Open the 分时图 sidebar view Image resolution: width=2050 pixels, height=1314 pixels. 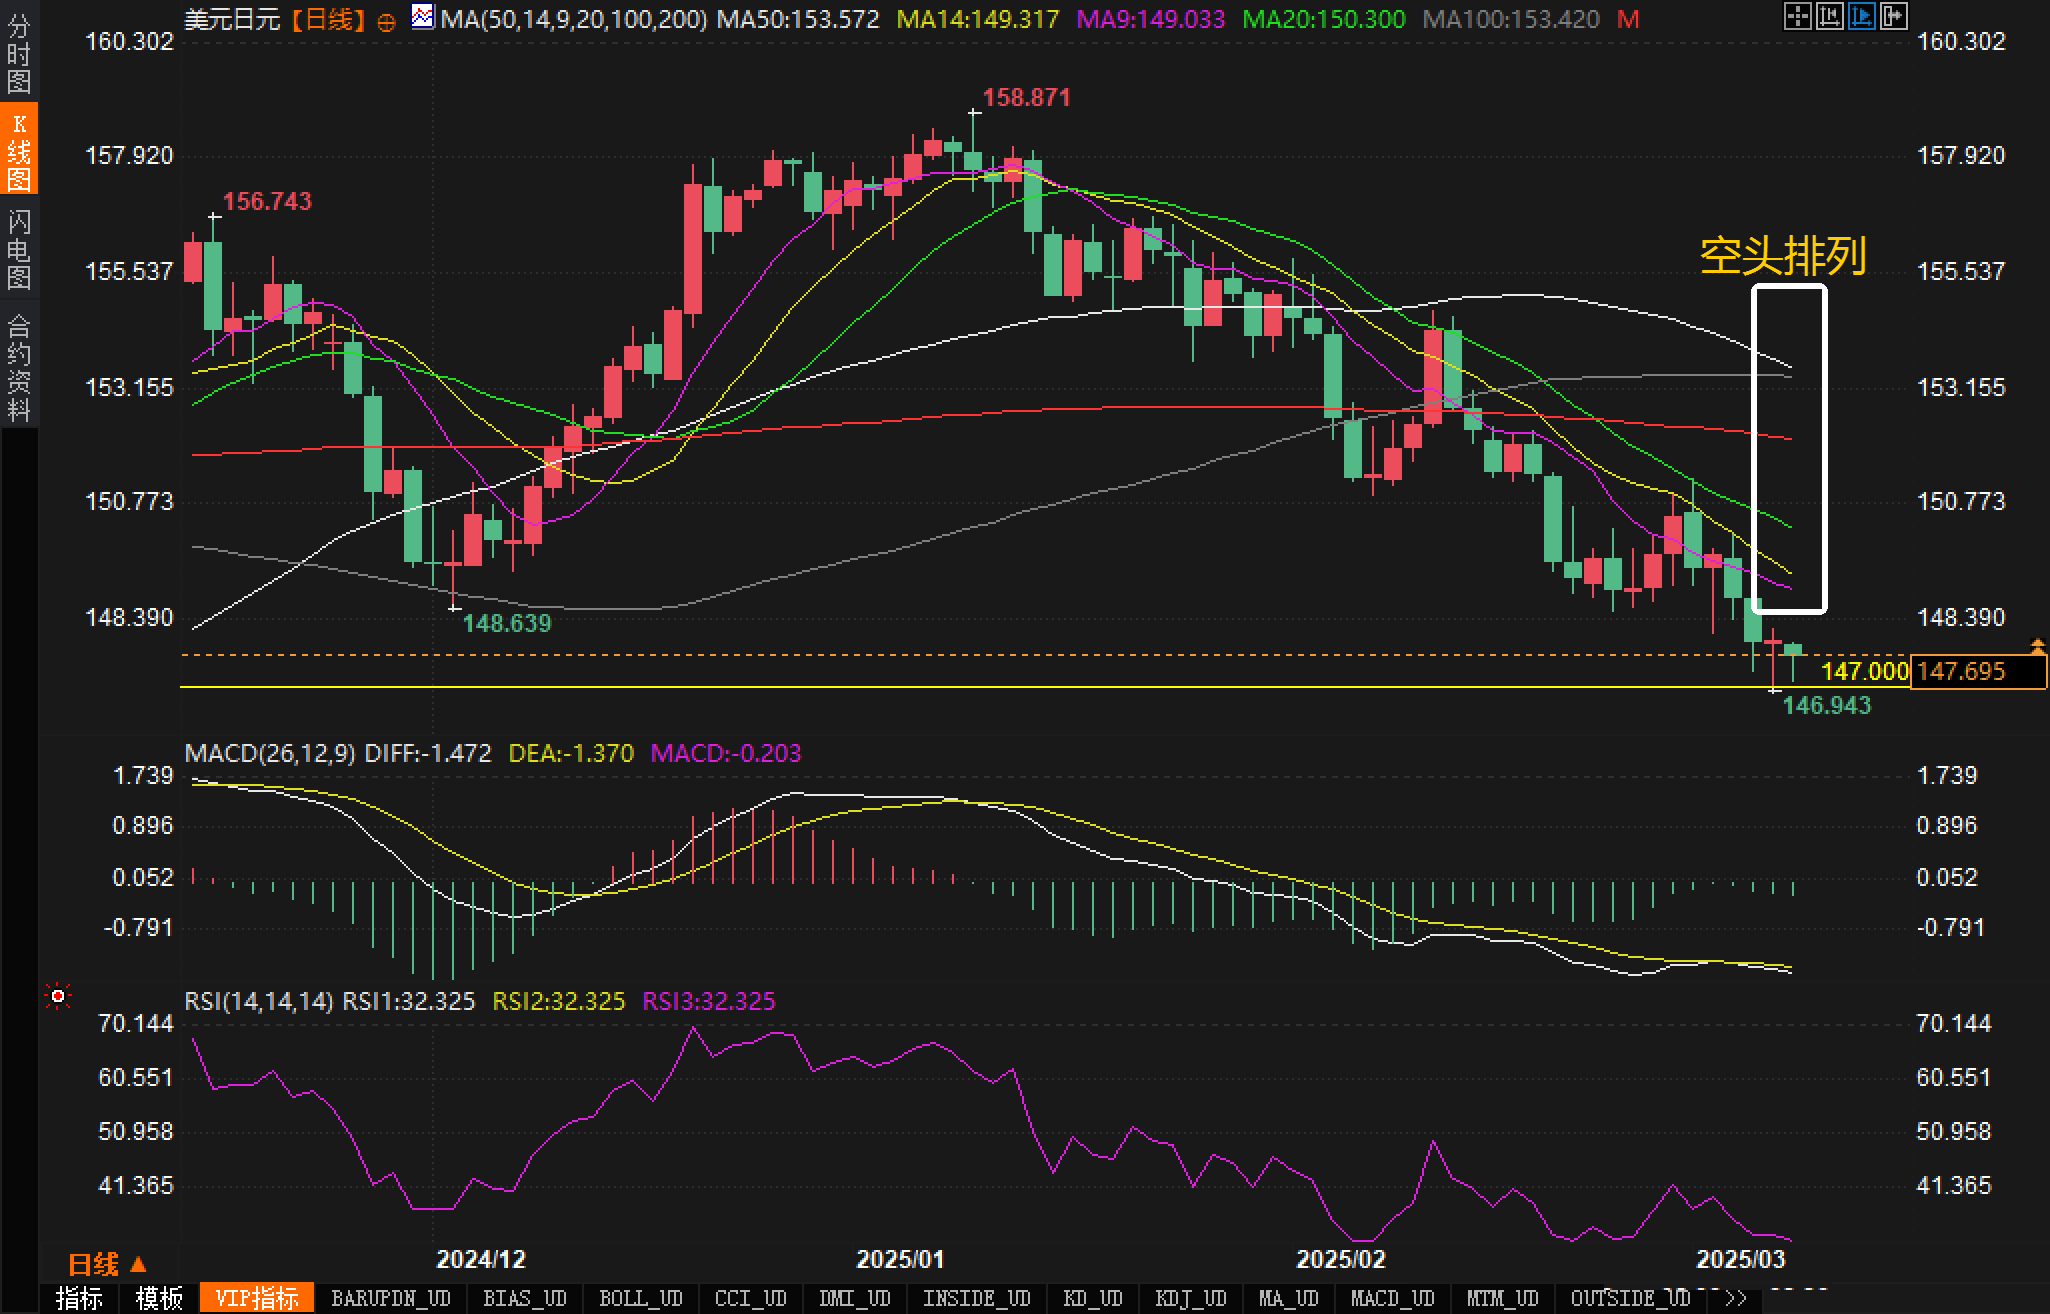[x=19, y=53]
